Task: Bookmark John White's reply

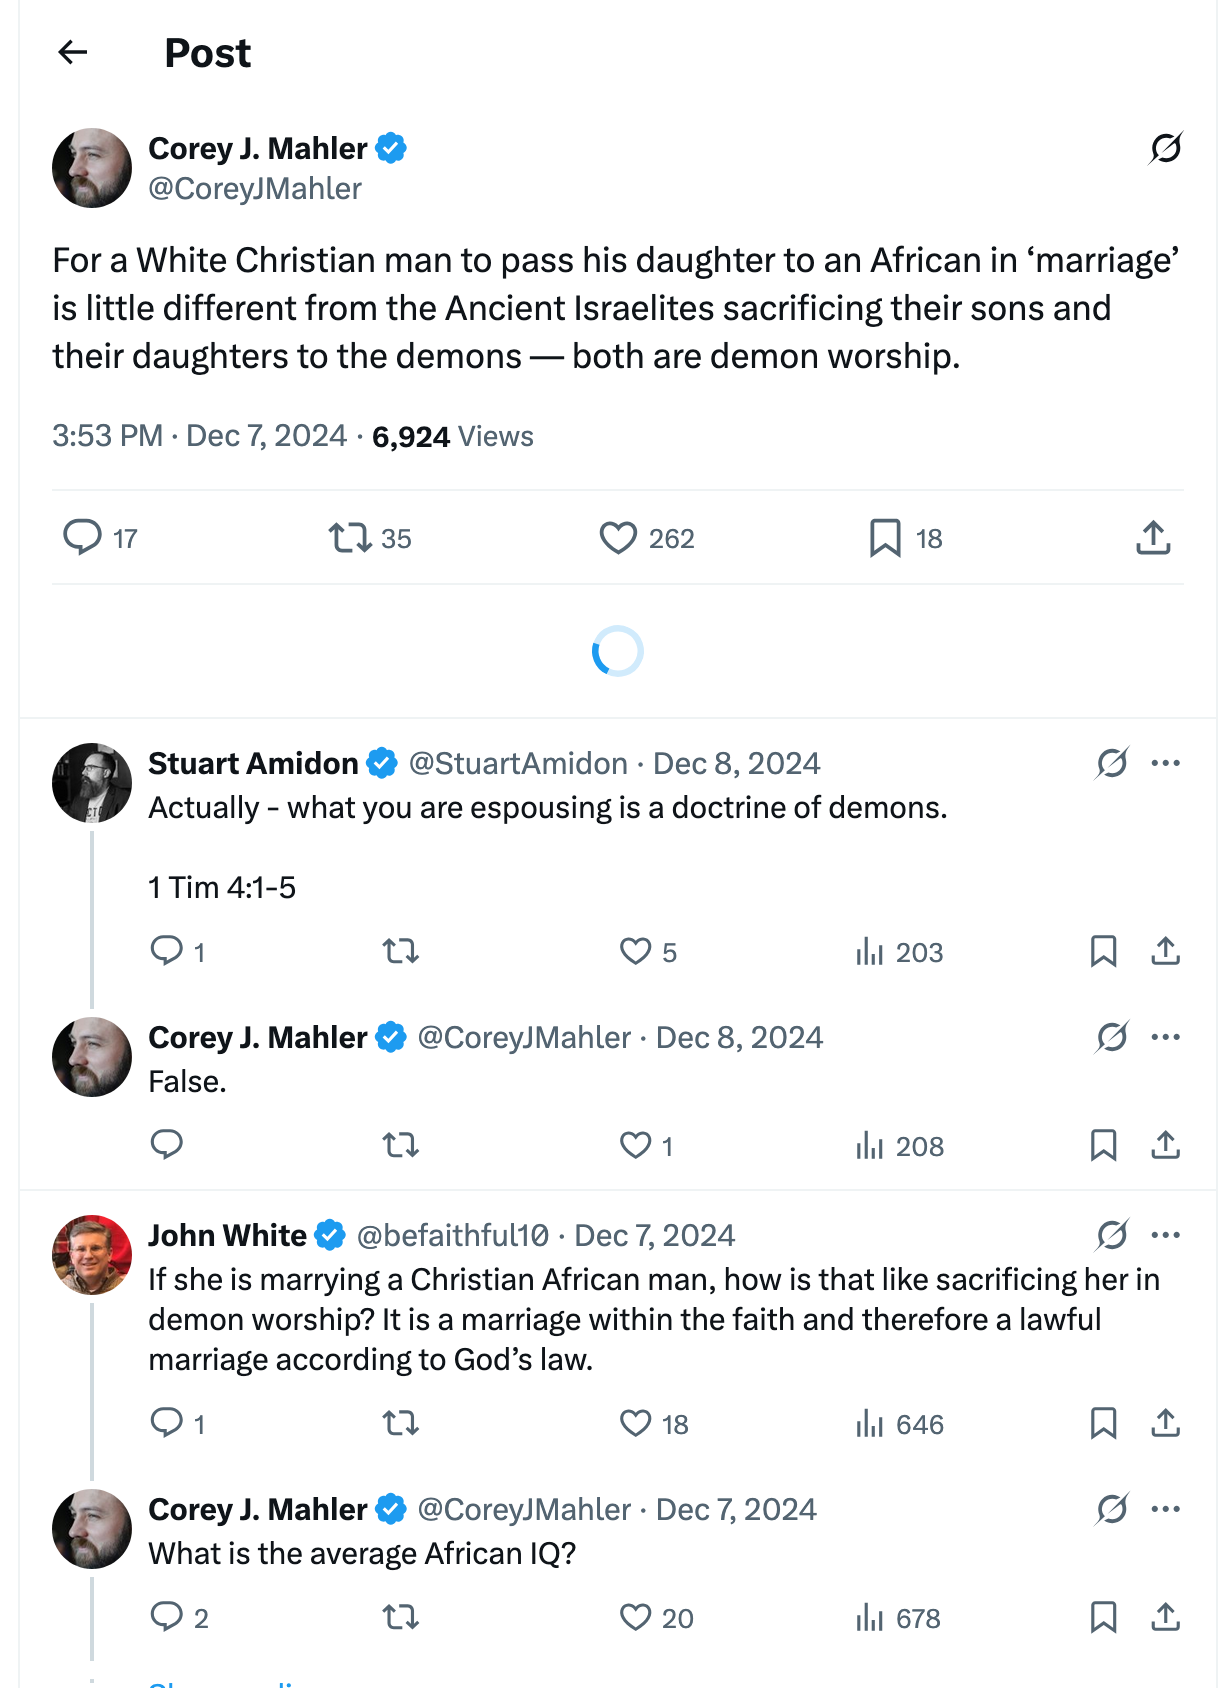Action: click(x=1103, y=1423)
